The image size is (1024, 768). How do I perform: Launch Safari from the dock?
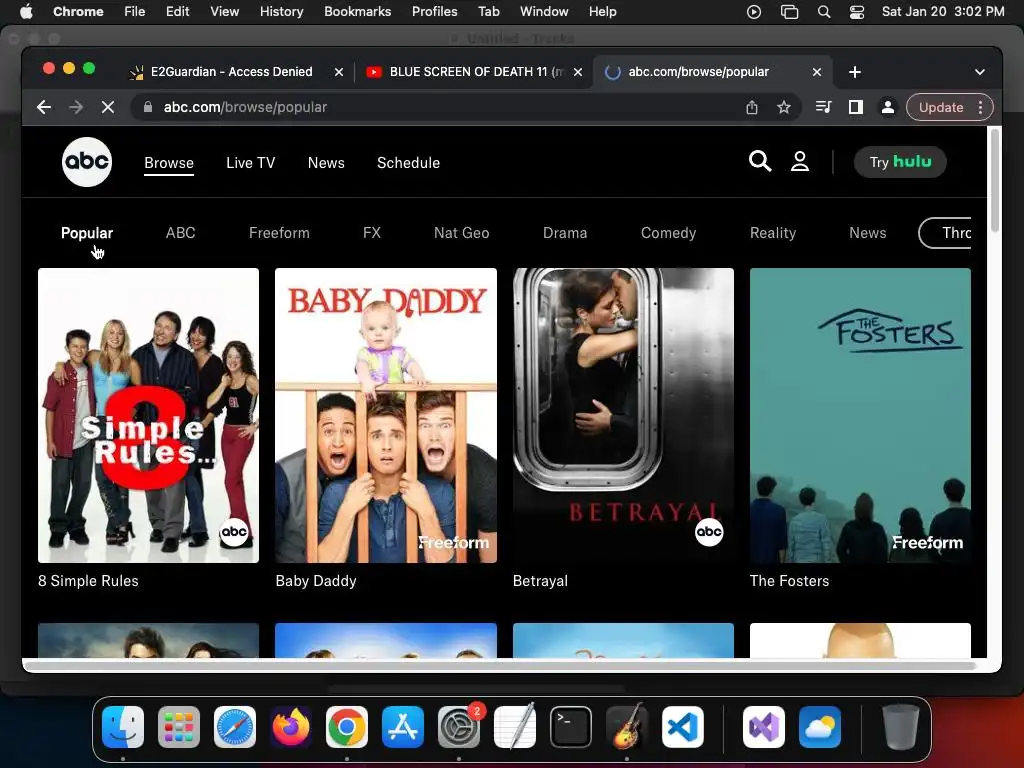point(235,727)
